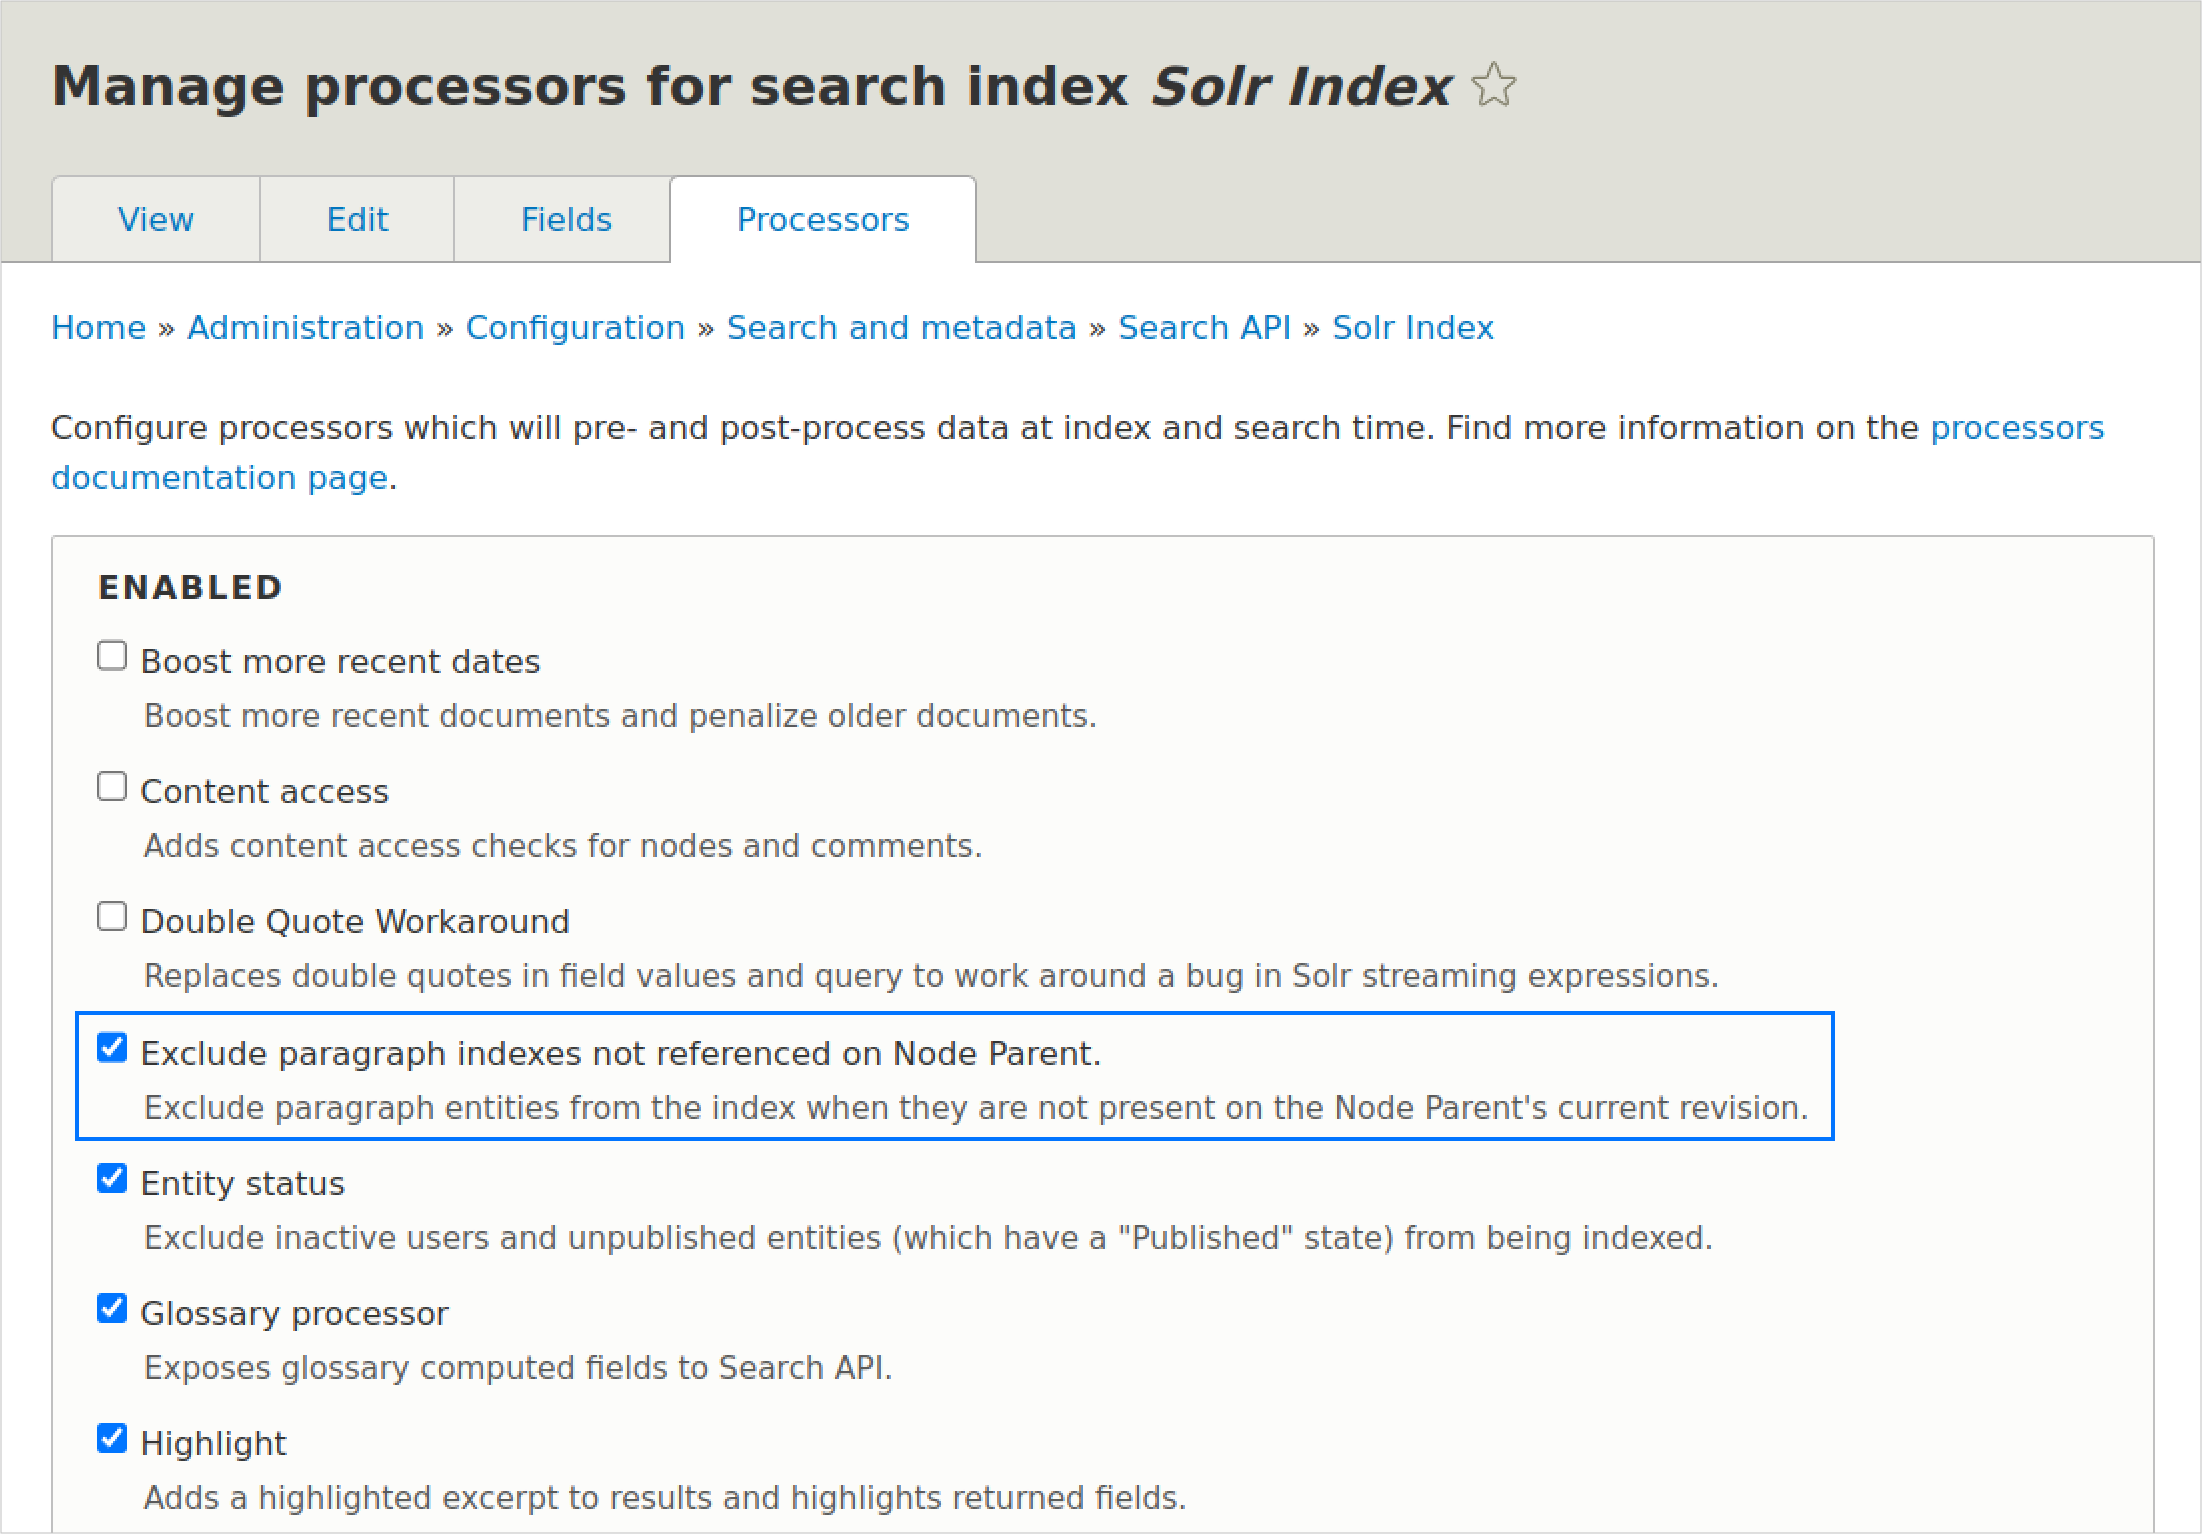Click 'Exclude paragraph entities from the index' description
Viewport: 2202px width, 1534px height.
point(976,1108)
